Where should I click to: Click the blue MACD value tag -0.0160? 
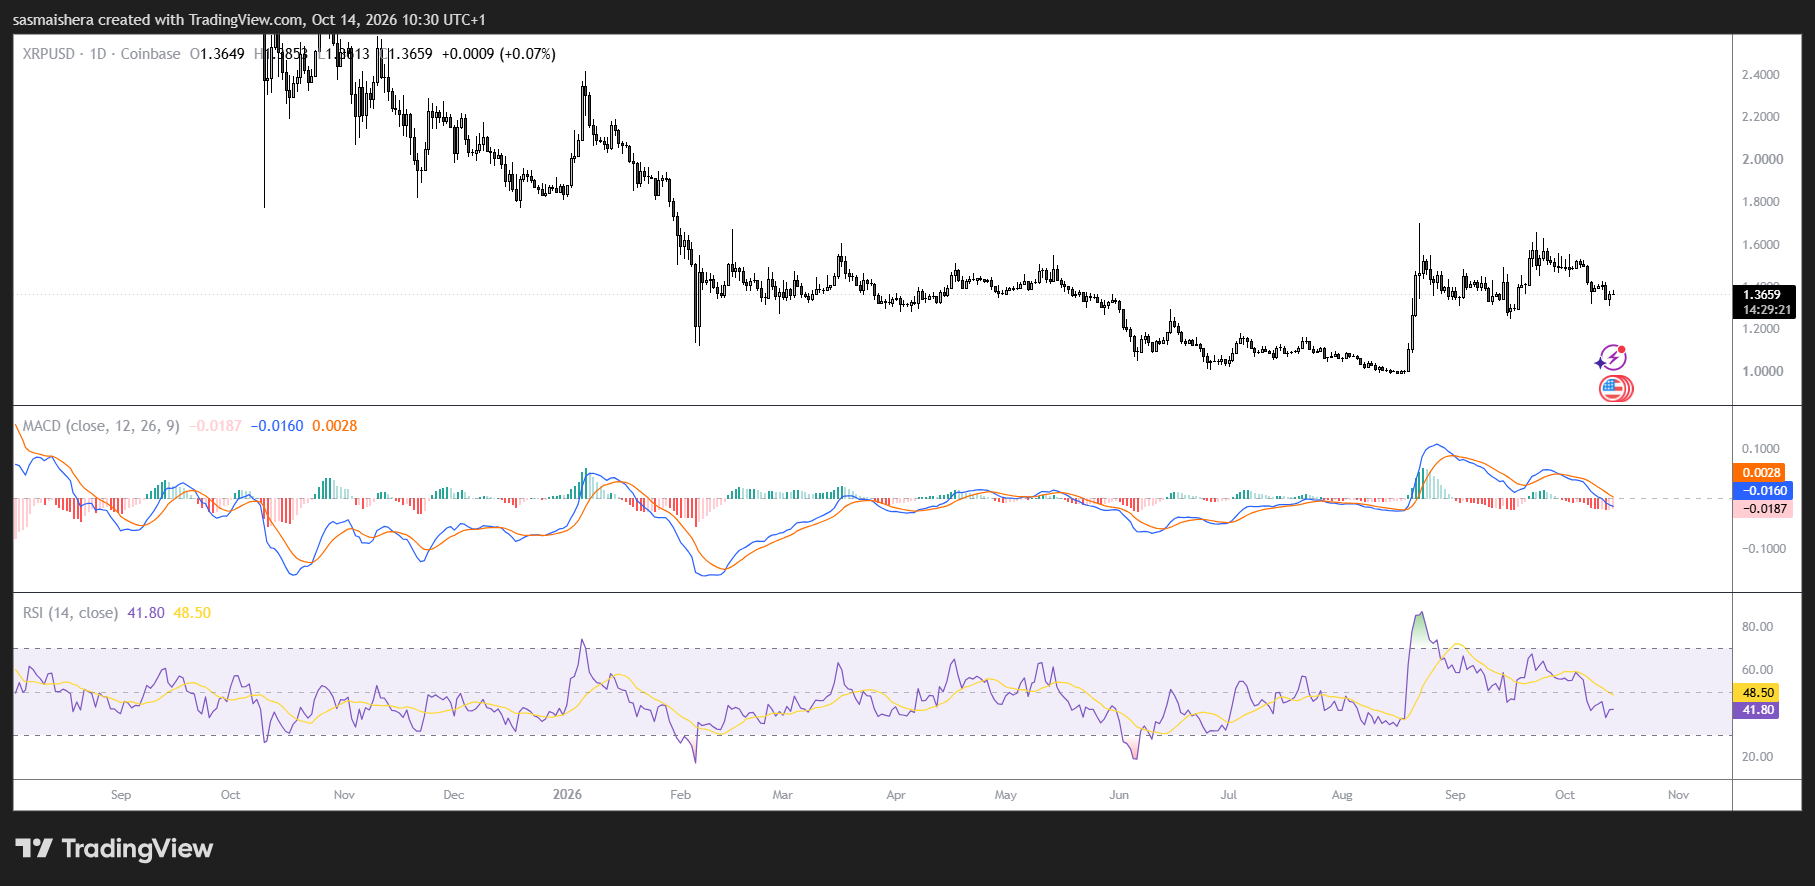[x=1764, y=491]
